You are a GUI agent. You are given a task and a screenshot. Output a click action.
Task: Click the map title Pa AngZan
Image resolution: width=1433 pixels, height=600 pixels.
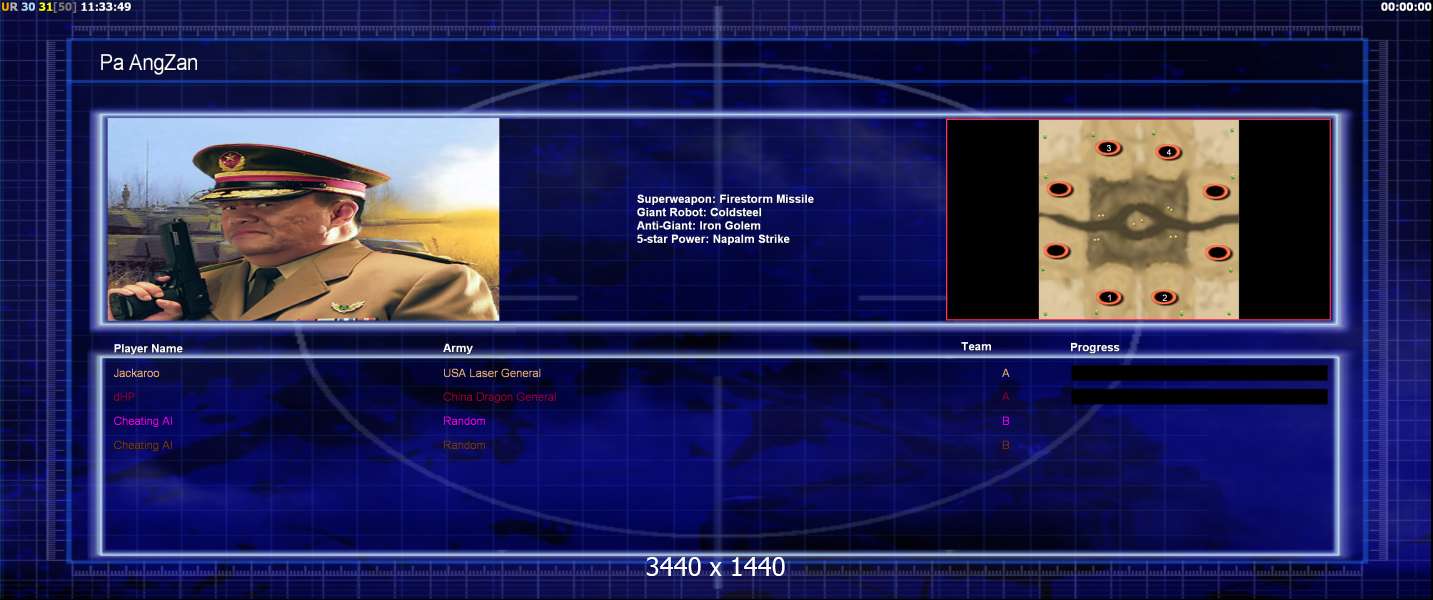[149, 63]
